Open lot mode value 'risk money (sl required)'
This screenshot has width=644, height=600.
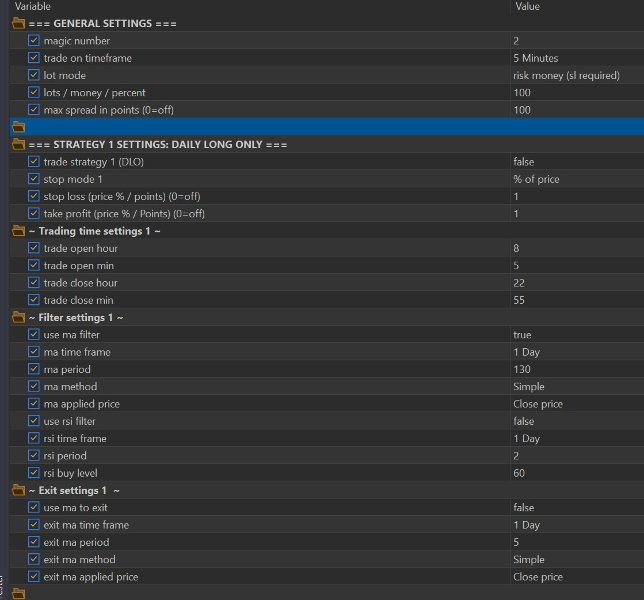pyautogui.click(x=566, y=76)
